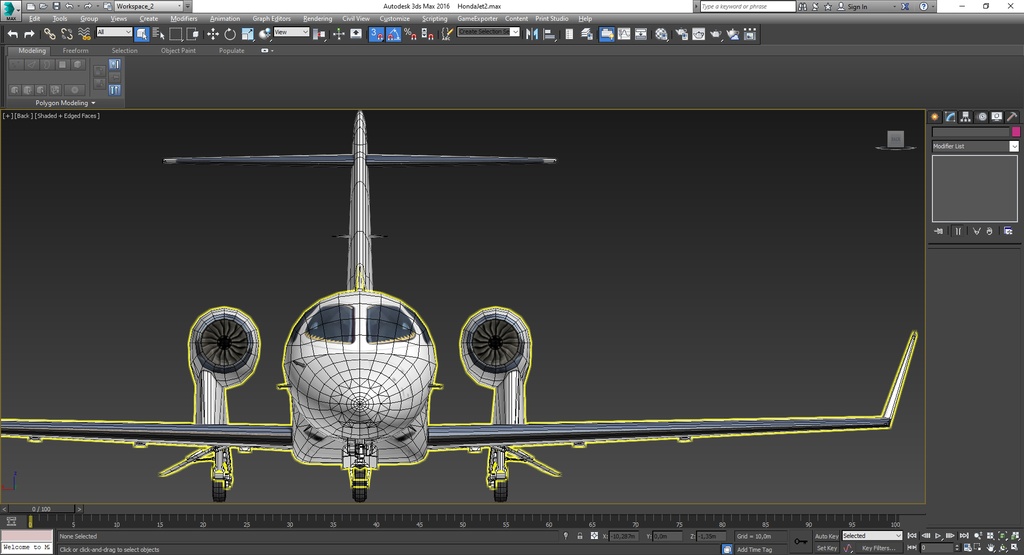Image resolution: width=1024 pixels, height=555 pixels.
Task: Click the Set Keys key icon
Action: pos(801,541)
